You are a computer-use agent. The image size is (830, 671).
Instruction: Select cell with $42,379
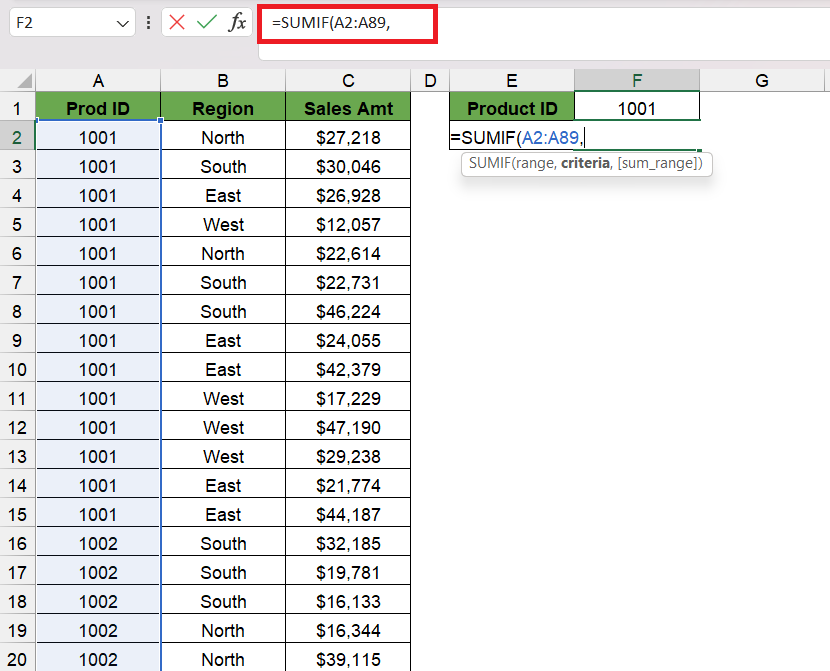point(348,369)
